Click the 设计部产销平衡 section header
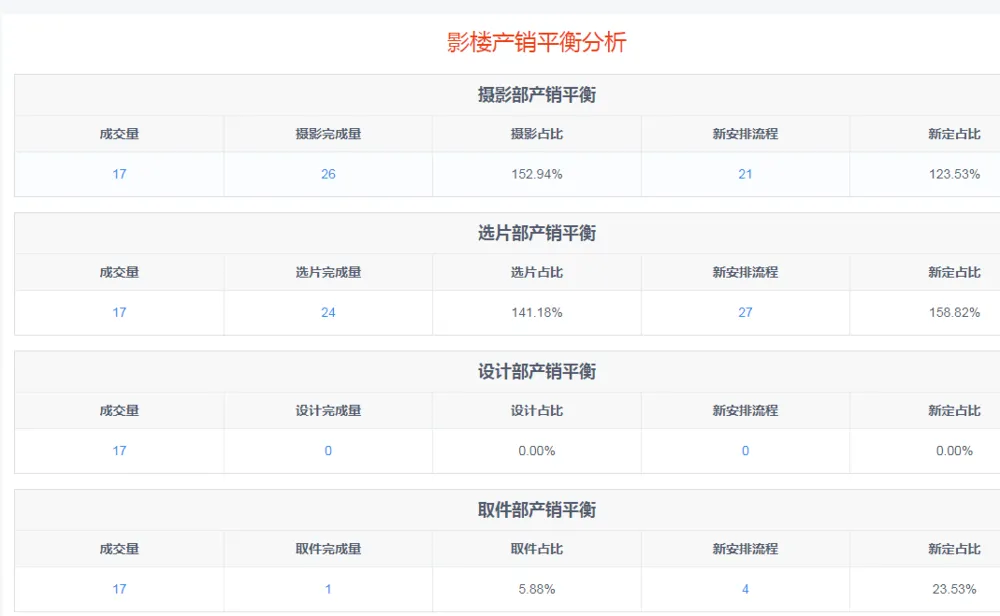Viewport: 1000px width, 616px height. (537, 372)
